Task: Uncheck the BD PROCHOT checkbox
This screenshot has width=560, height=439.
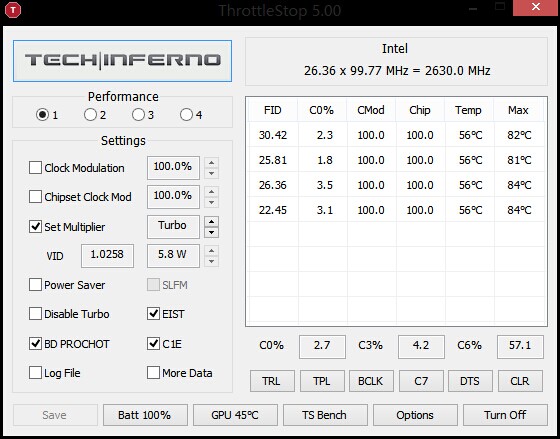Action: [35, 344]
